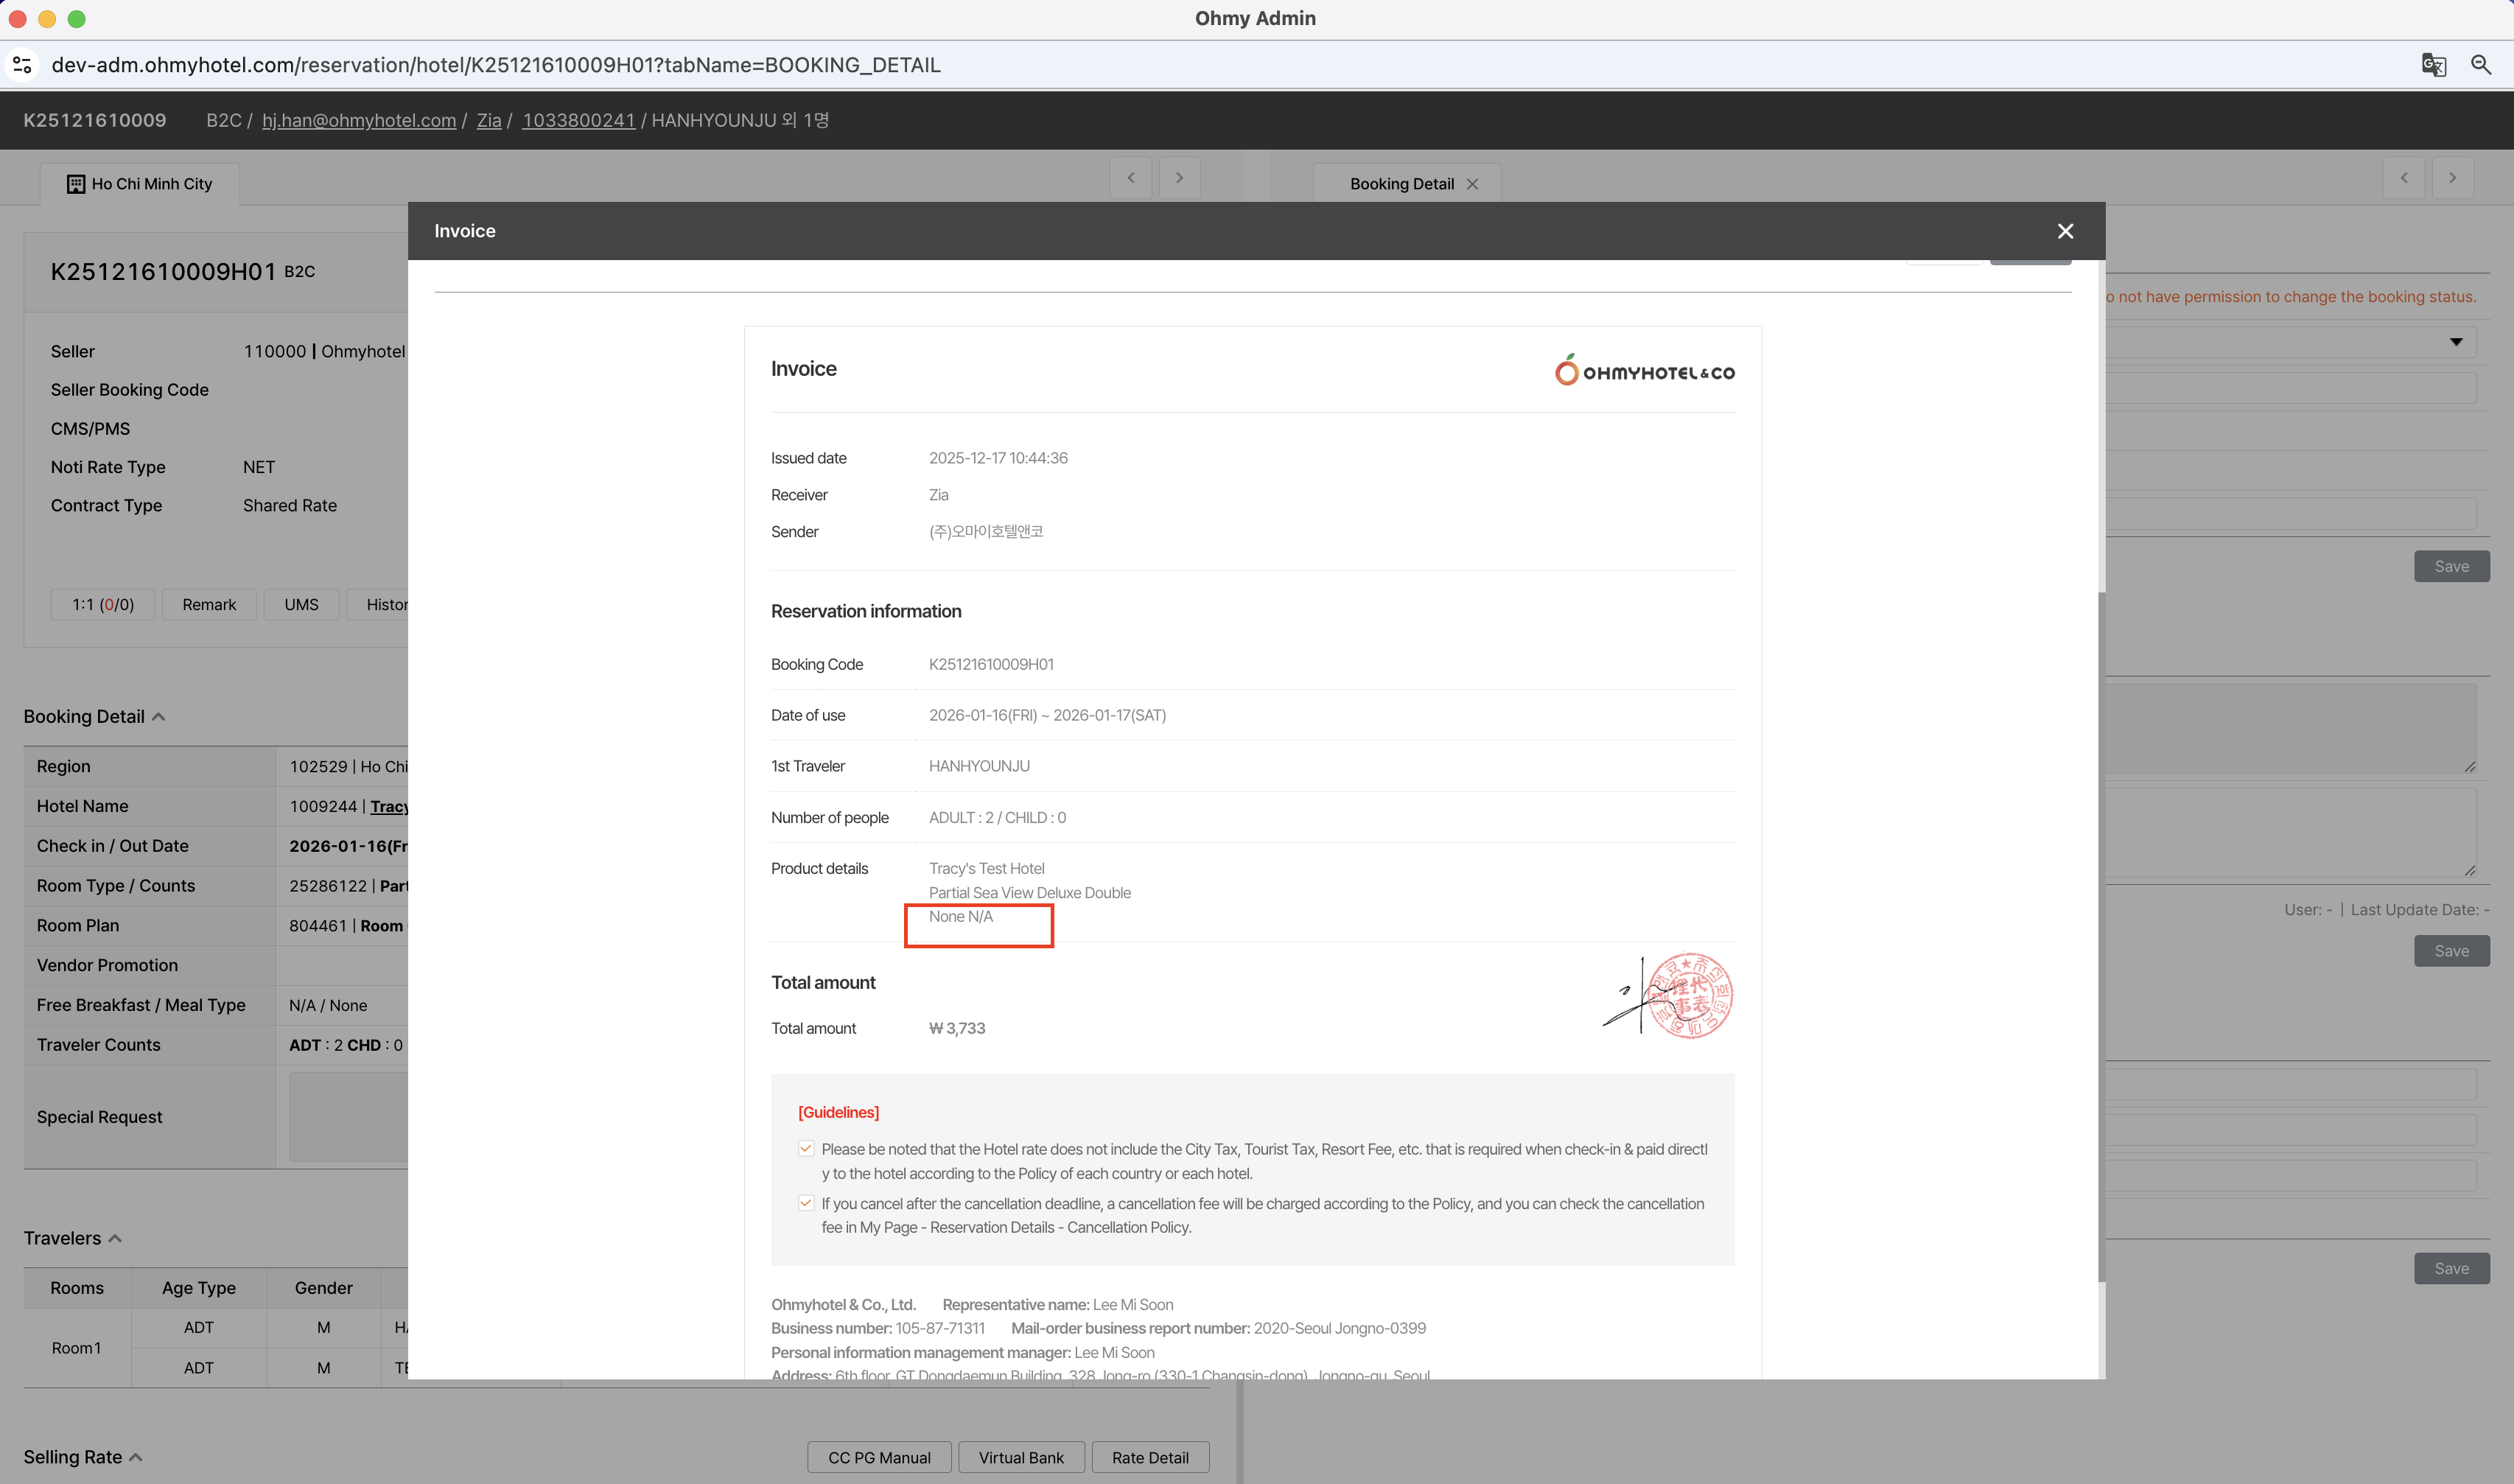The image size is (2514, 1484).
Task: Click the Google Translate icon in address bar
Action: pos(2433,65)
